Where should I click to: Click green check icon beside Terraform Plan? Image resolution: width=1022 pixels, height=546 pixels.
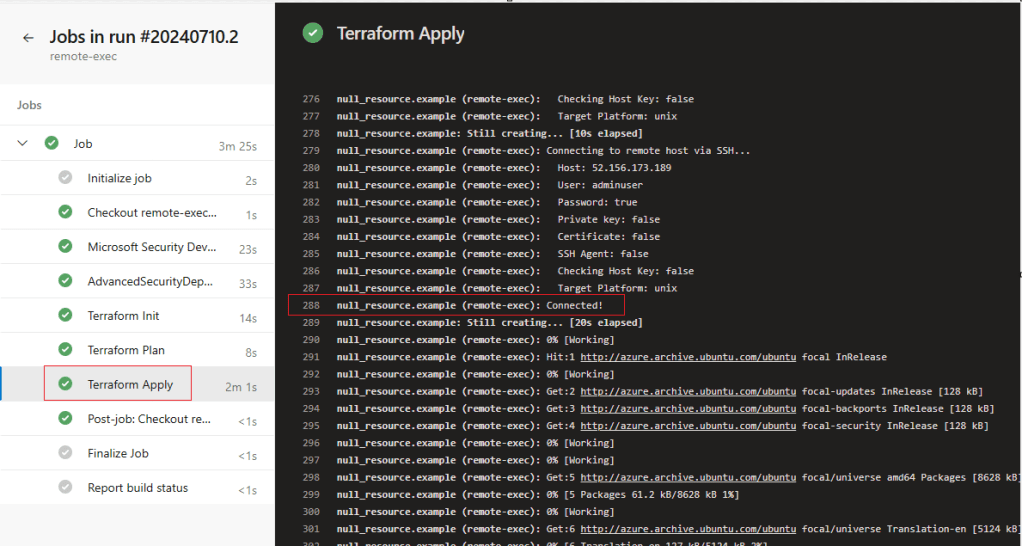coord(65,350)
